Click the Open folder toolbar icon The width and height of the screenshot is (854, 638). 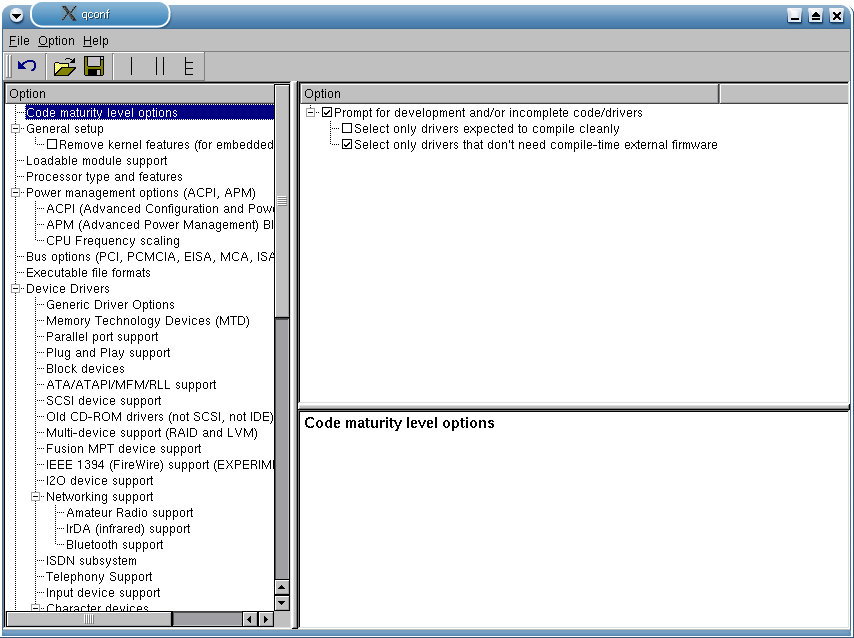click(64, 67)
